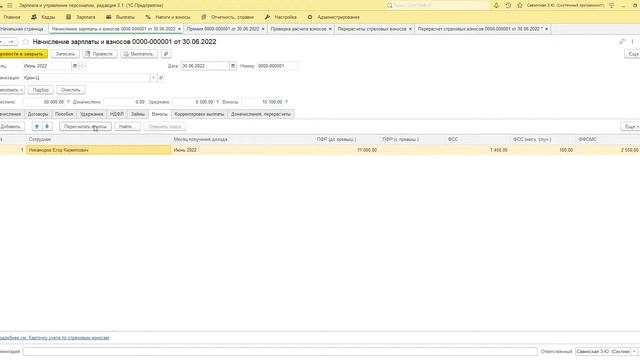640x360 pixels.
Task: Open the table Еще dropdown menu
Action: coord(630,127)
